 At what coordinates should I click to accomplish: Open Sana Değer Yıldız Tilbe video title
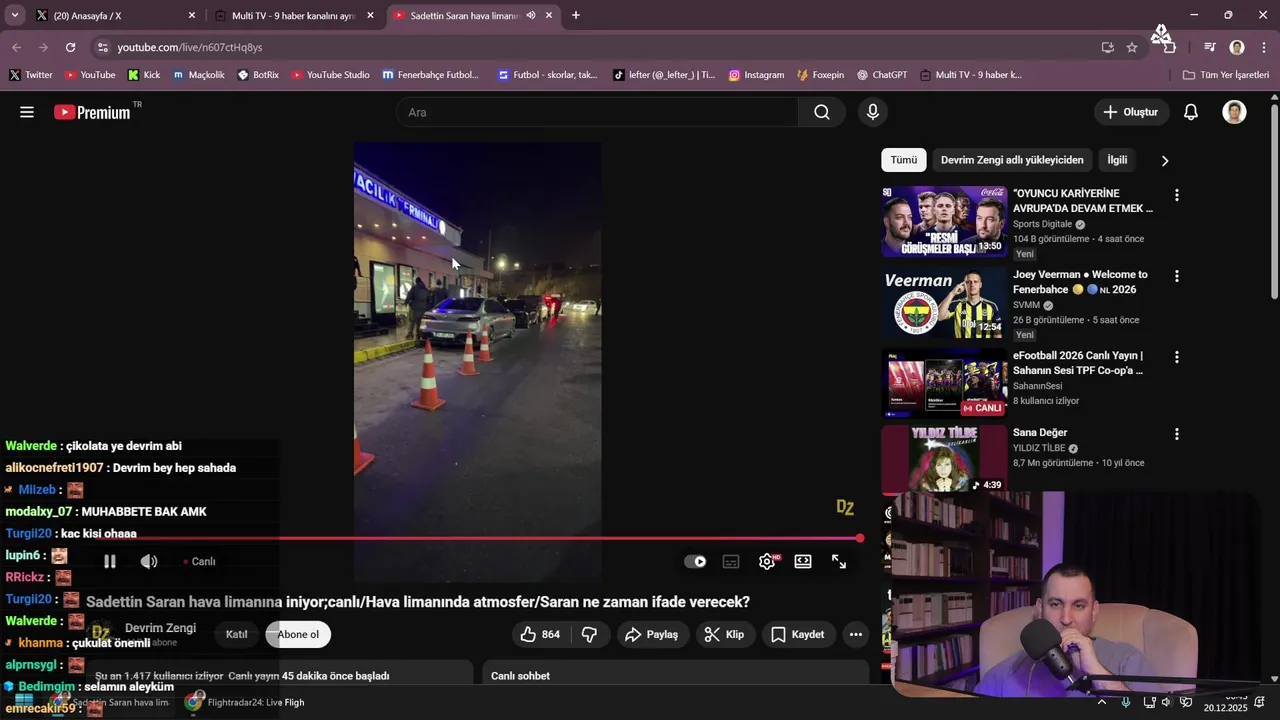[x=1040, y=433]
